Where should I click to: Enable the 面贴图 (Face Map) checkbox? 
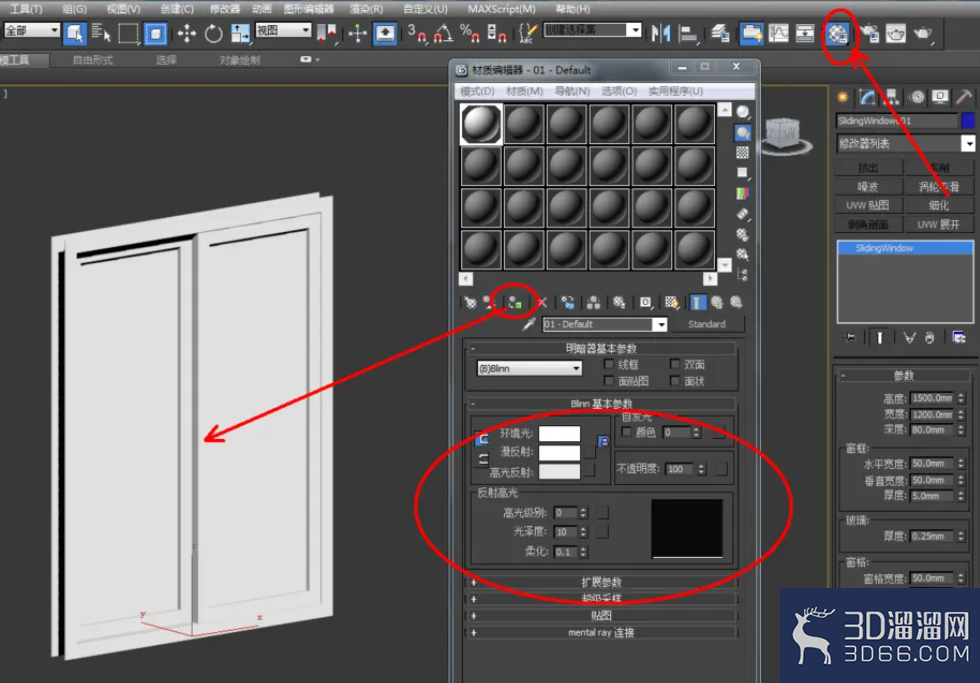coord(609,381)
